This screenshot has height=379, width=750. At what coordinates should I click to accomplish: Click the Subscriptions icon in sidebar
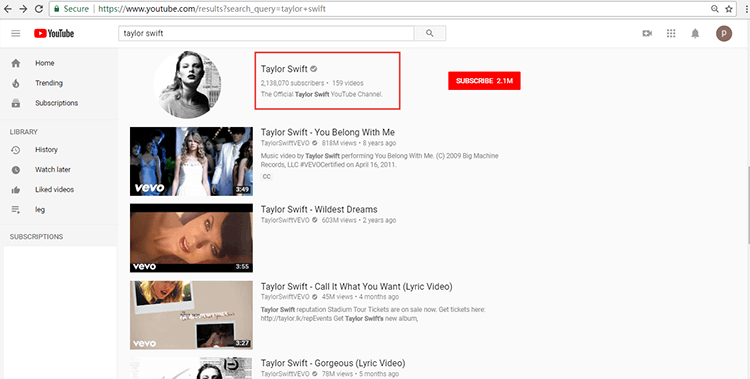point(16,103)
